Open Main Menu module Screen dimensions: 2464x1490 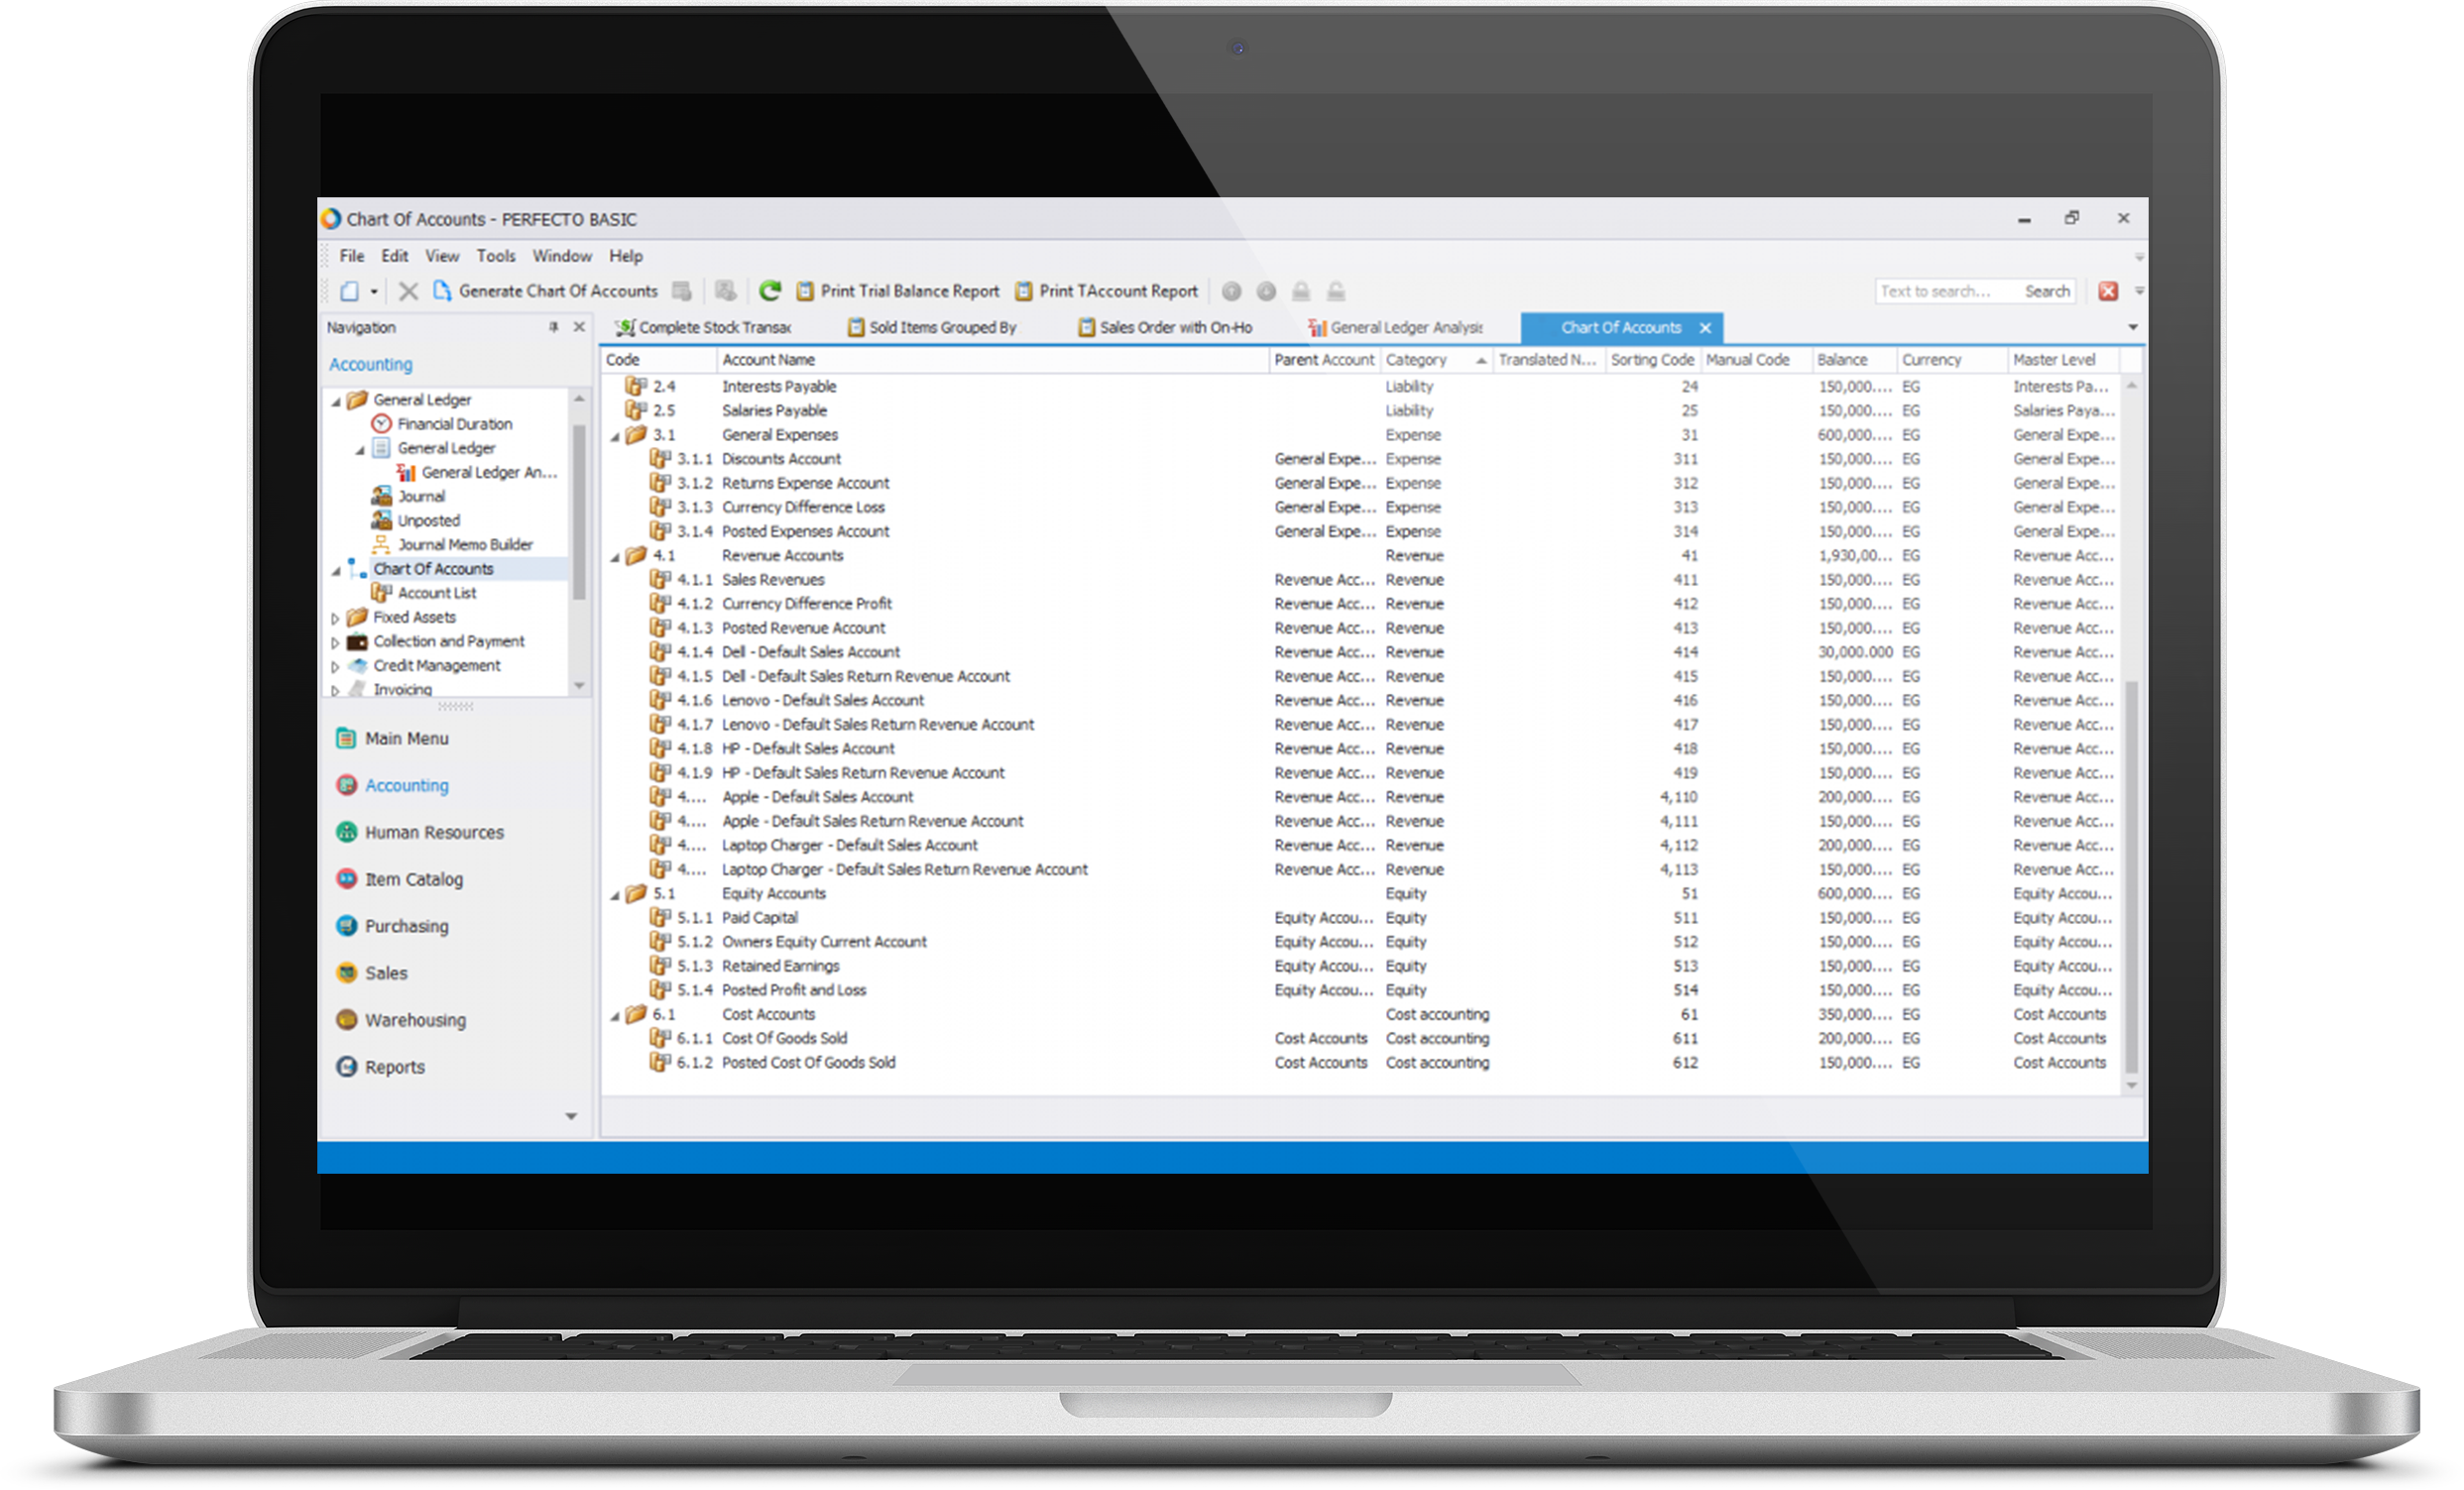pyautogui.click(x=406, y=738)
